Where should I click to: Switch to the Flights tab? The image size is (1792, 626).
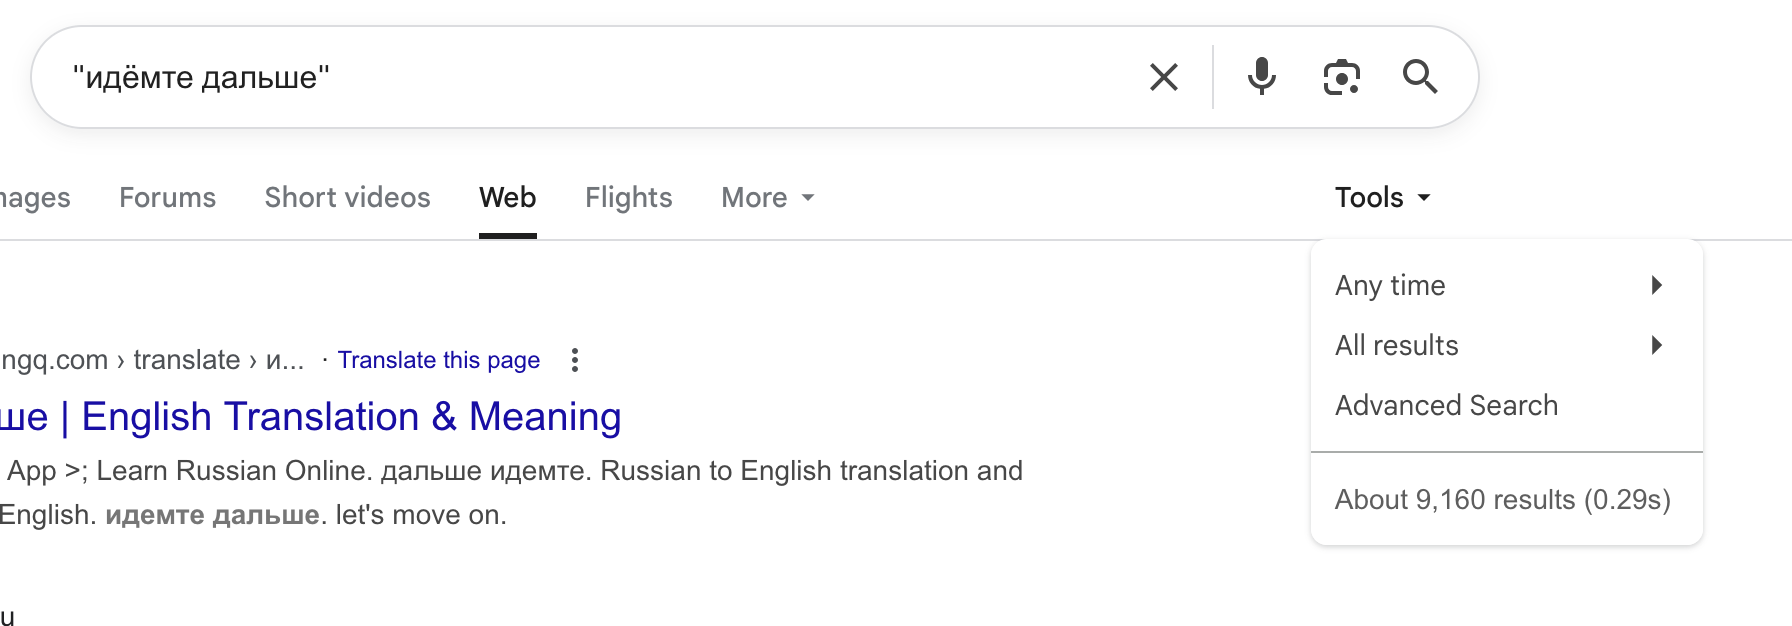click(x=628, y=198)
